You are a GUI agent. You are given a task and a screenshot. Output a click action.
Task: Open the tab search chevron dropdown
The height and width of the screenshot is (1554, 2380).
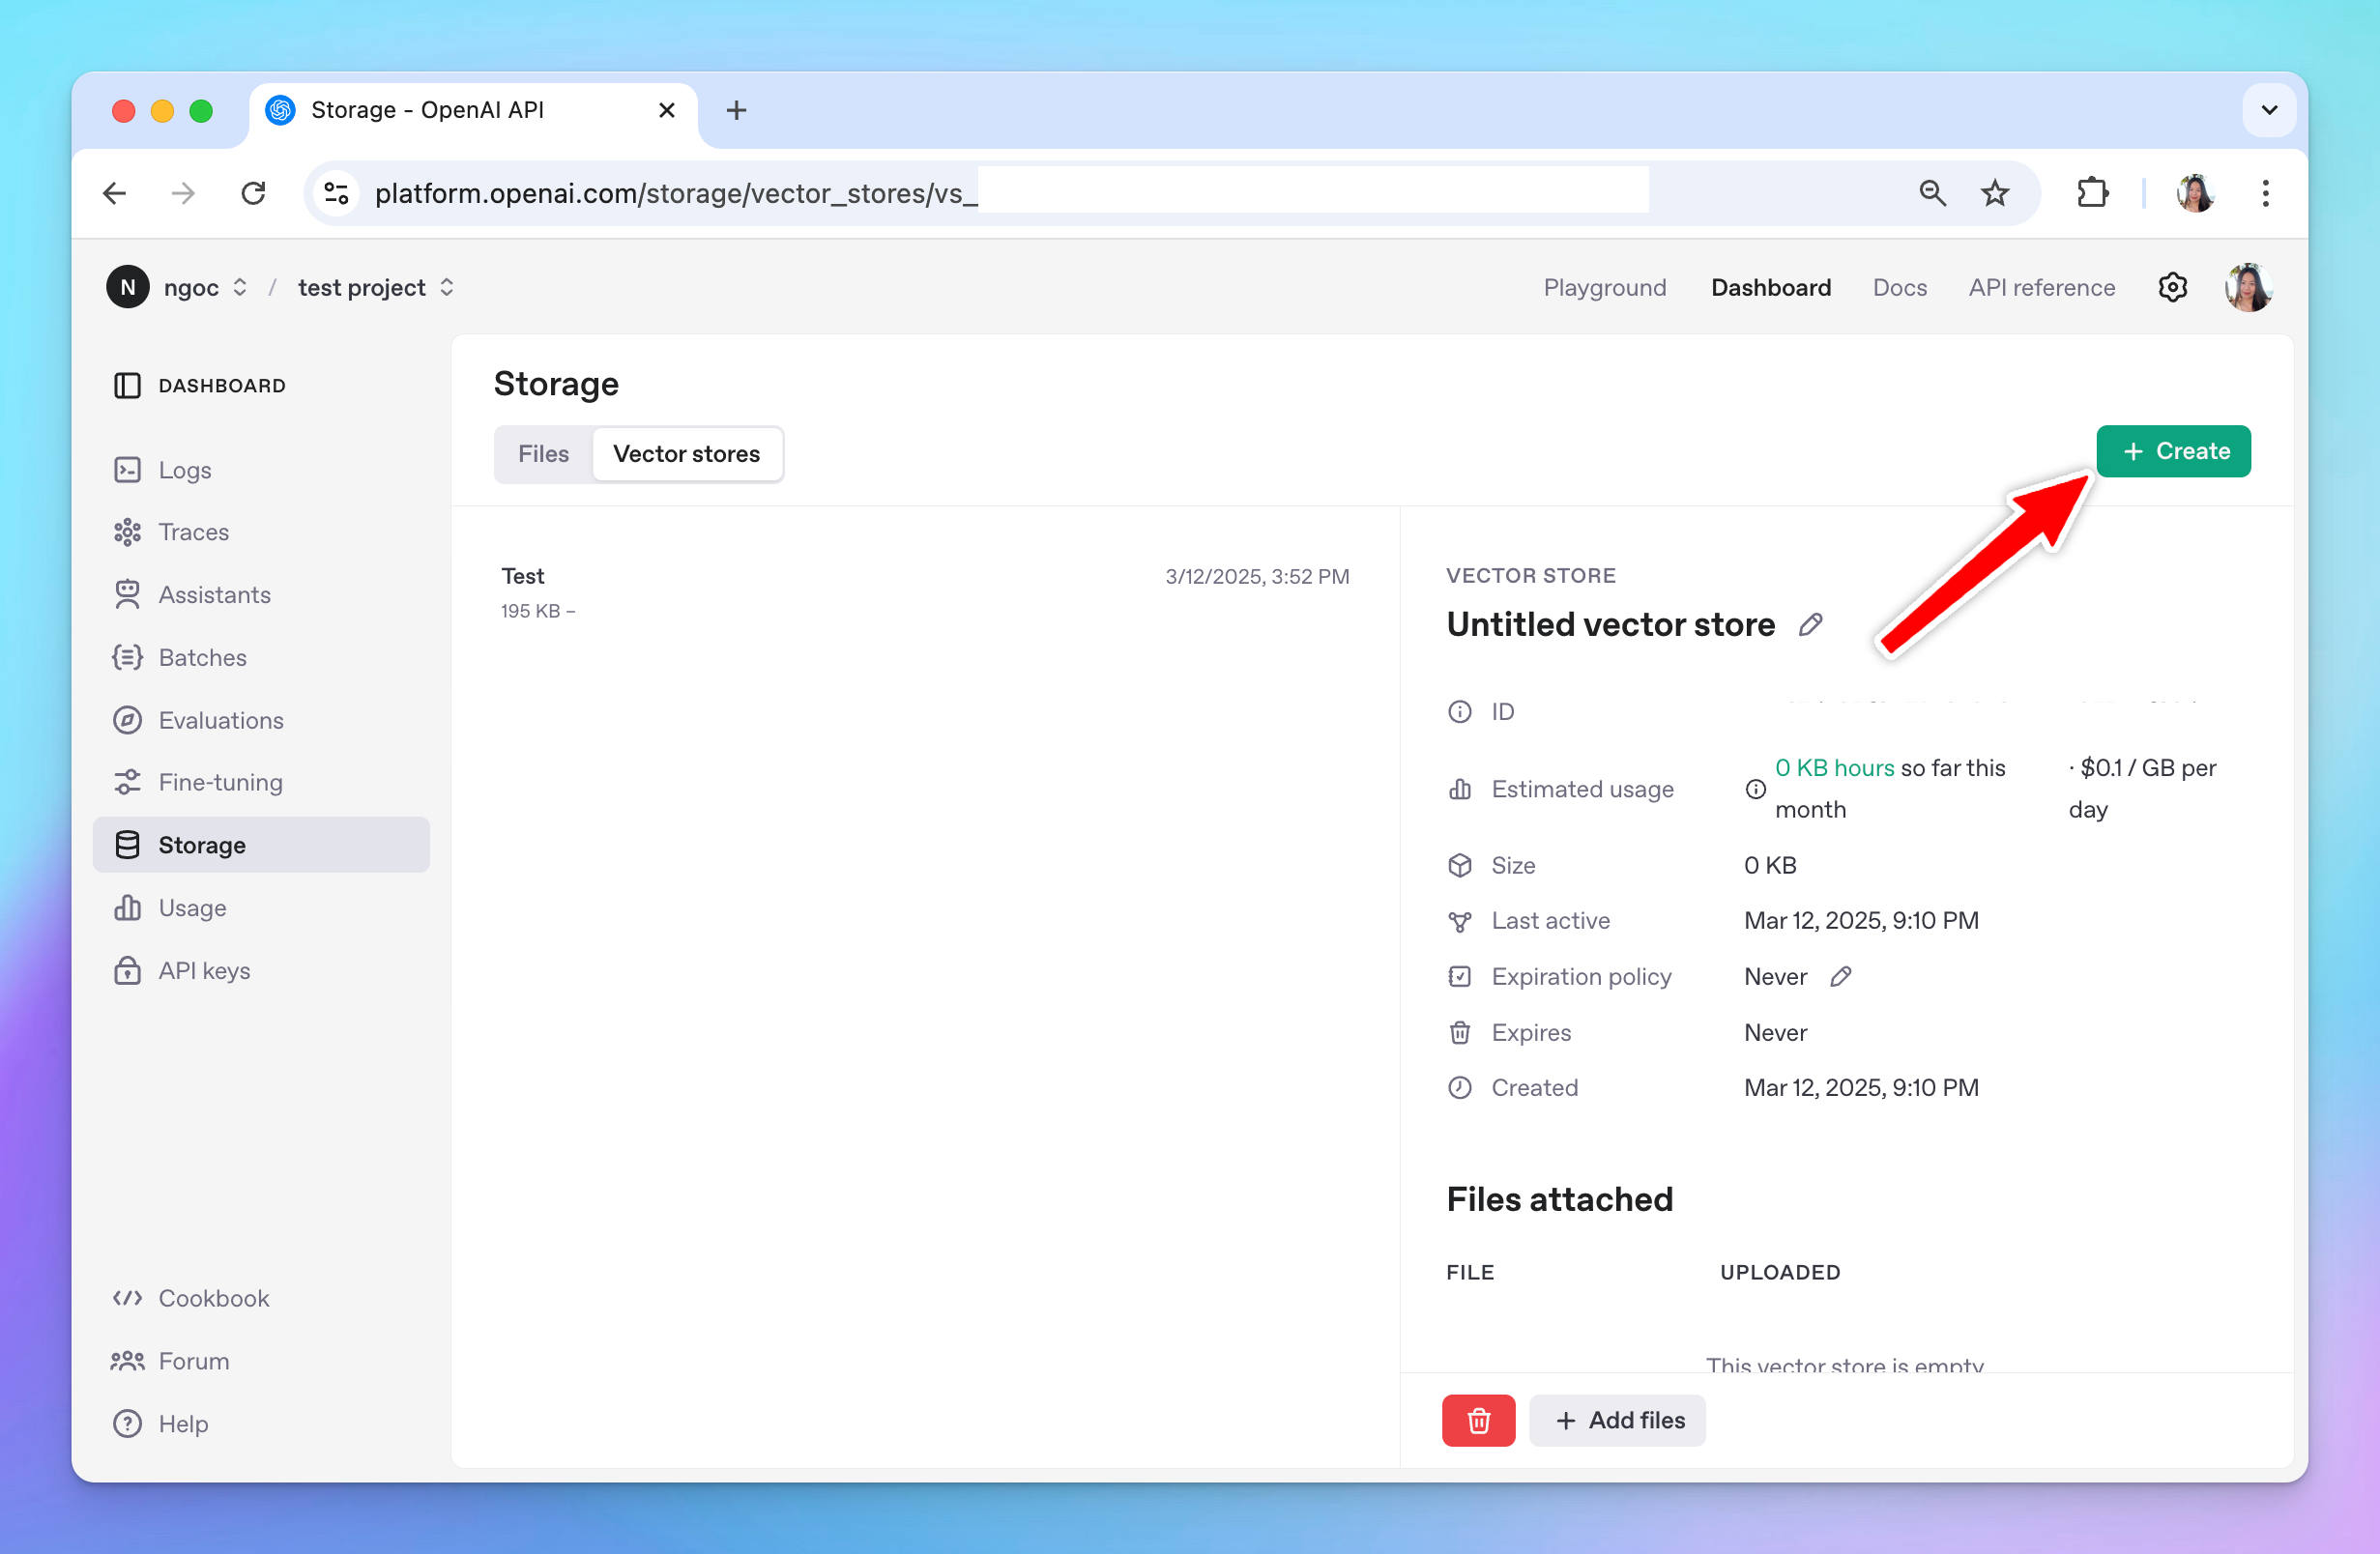pos(2268,110)
